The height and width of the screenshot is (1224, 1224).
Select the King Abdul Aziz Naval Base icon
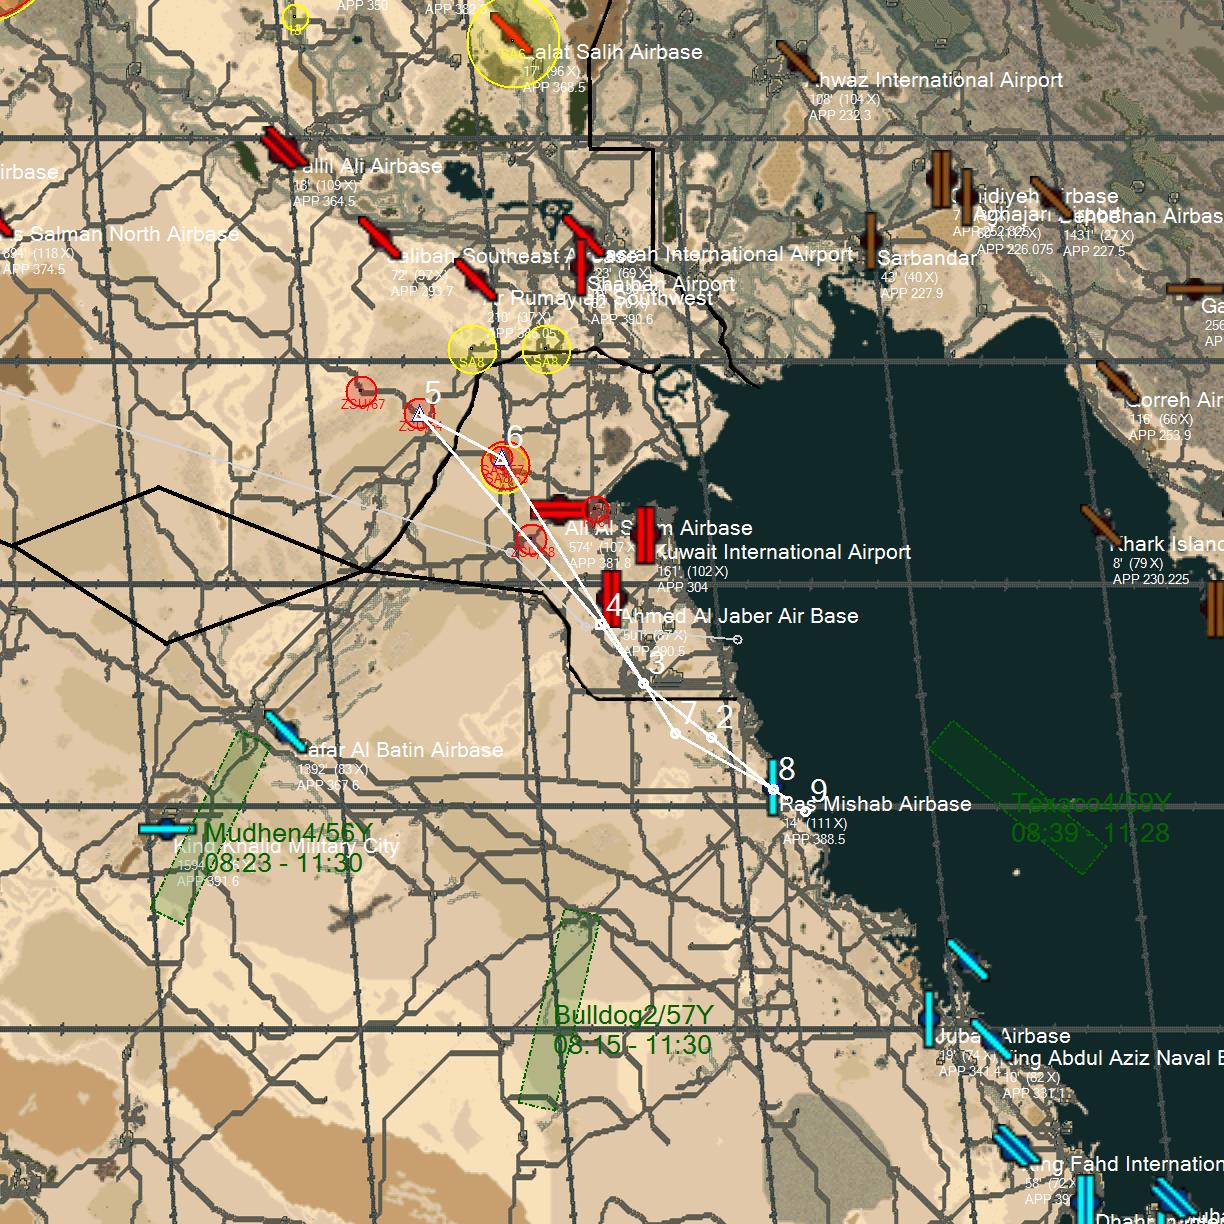point(990,1040)
